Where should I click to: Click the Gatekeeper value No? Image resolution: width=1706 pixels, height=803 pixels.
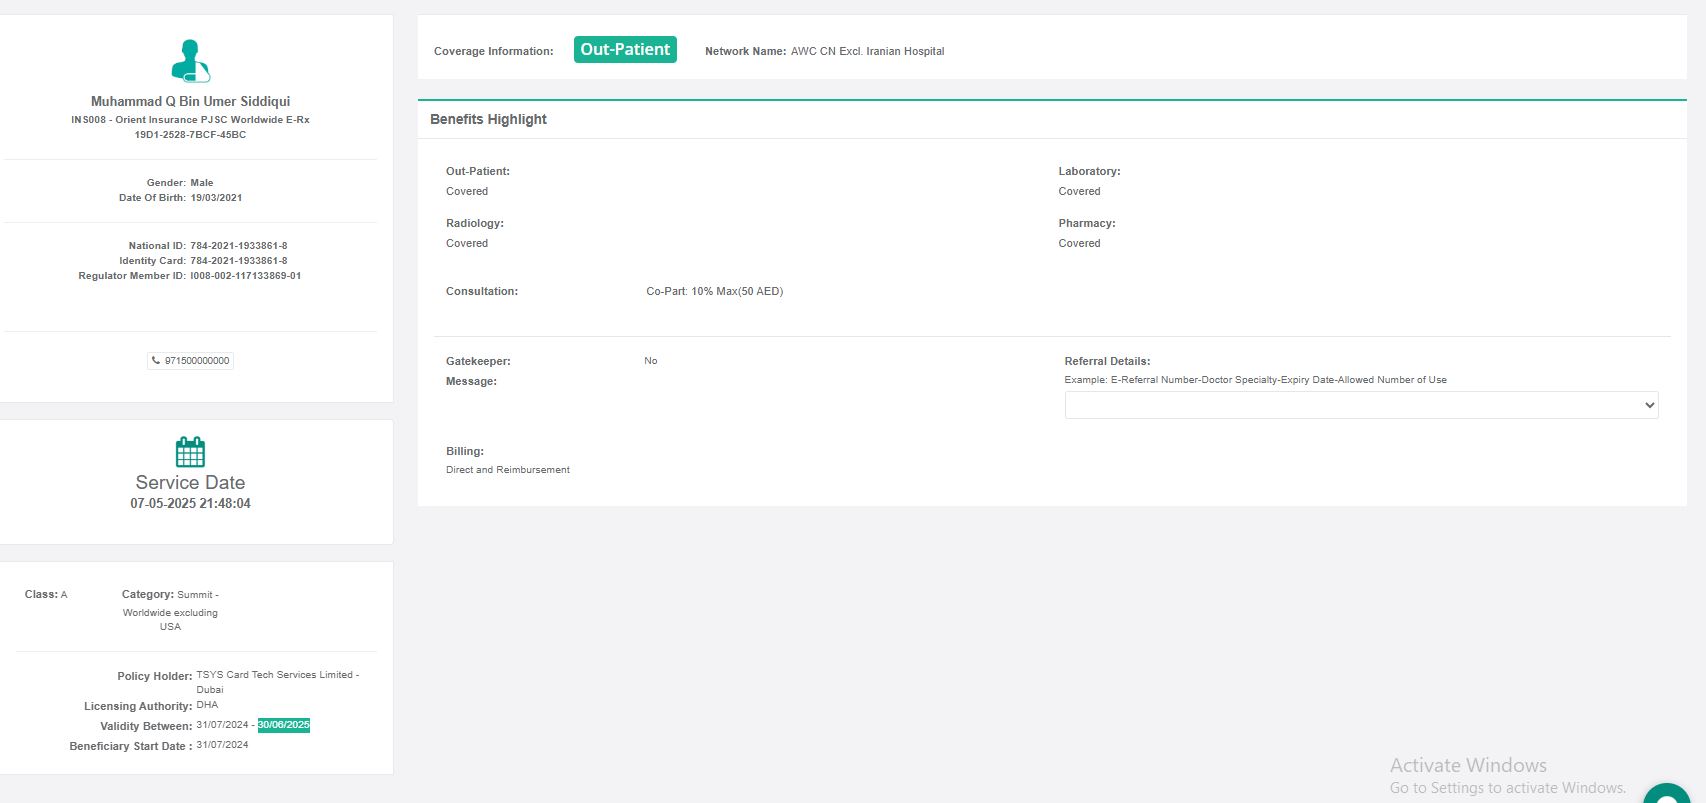click(651, 361)
